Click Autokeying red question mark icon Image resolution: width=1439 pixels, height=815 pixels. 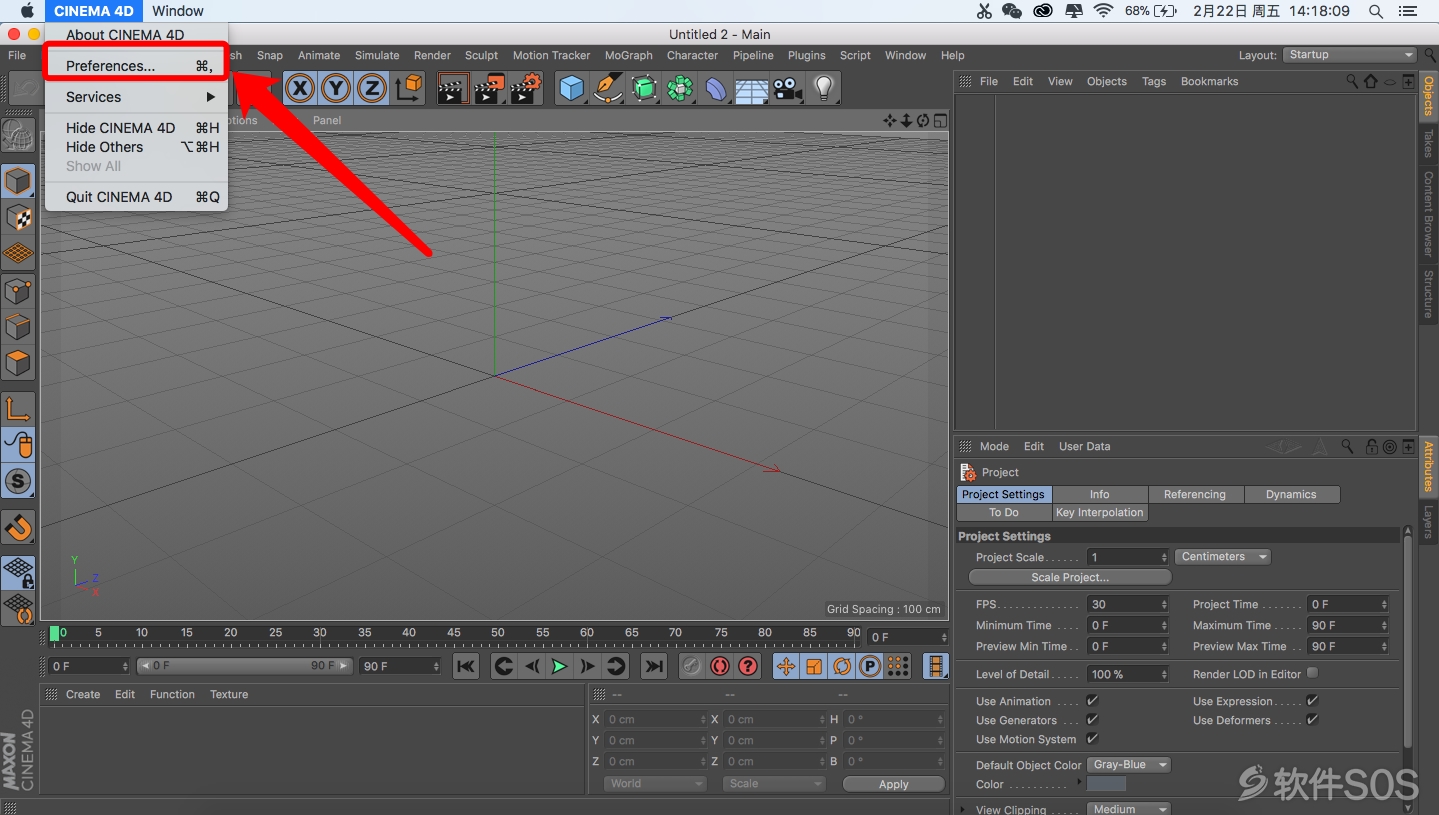[748, 666]
